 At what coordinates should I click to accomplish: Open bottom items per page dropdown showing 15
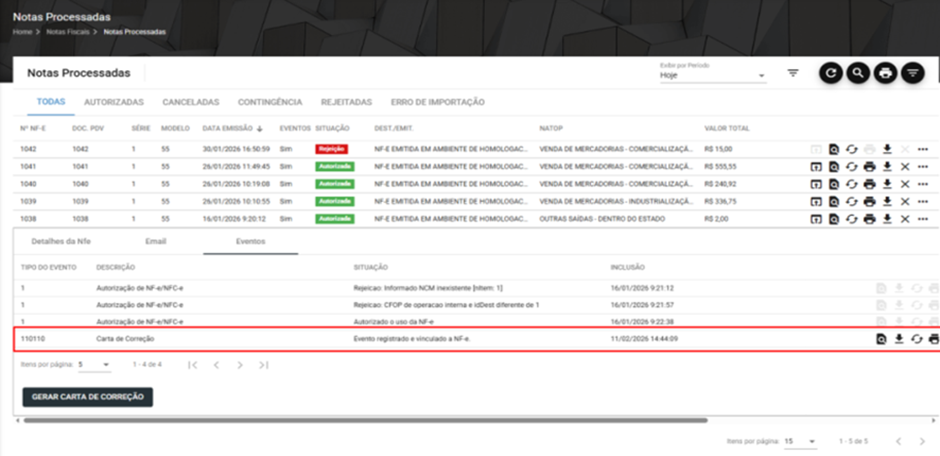click(800, 442)
